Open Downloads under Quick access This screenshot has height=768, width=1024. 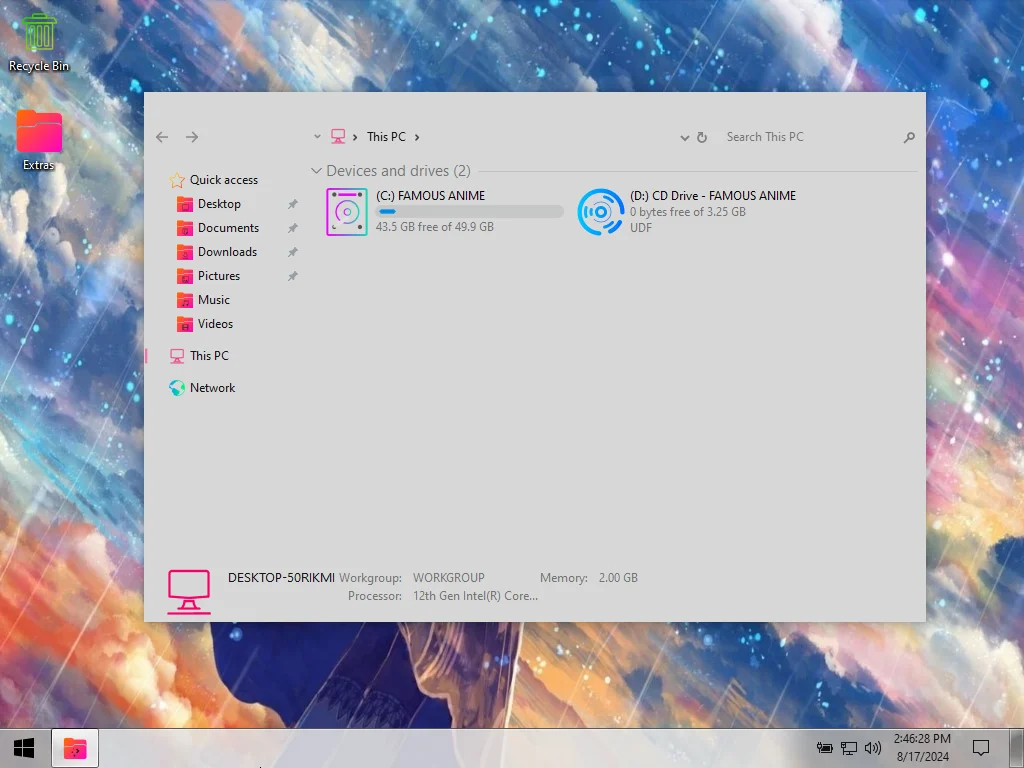pyautogui.click(x=227, y=252)
